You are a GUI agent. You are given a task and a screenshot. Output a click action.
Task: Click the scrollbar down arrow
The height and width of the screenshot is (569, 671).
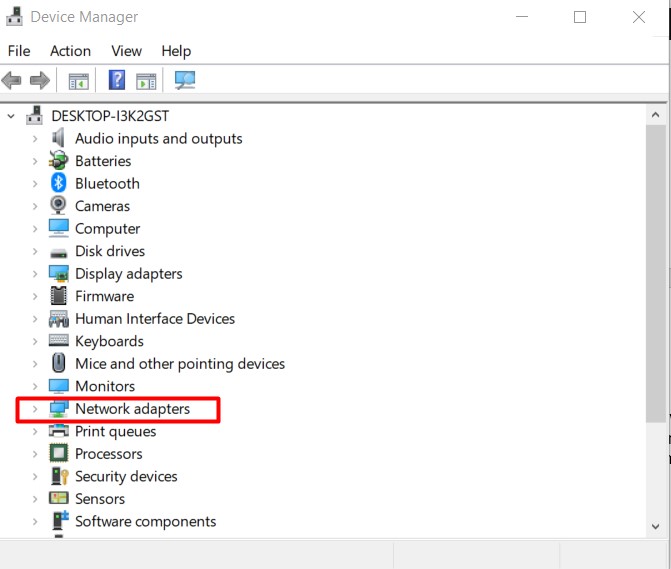tap(656, 525)
